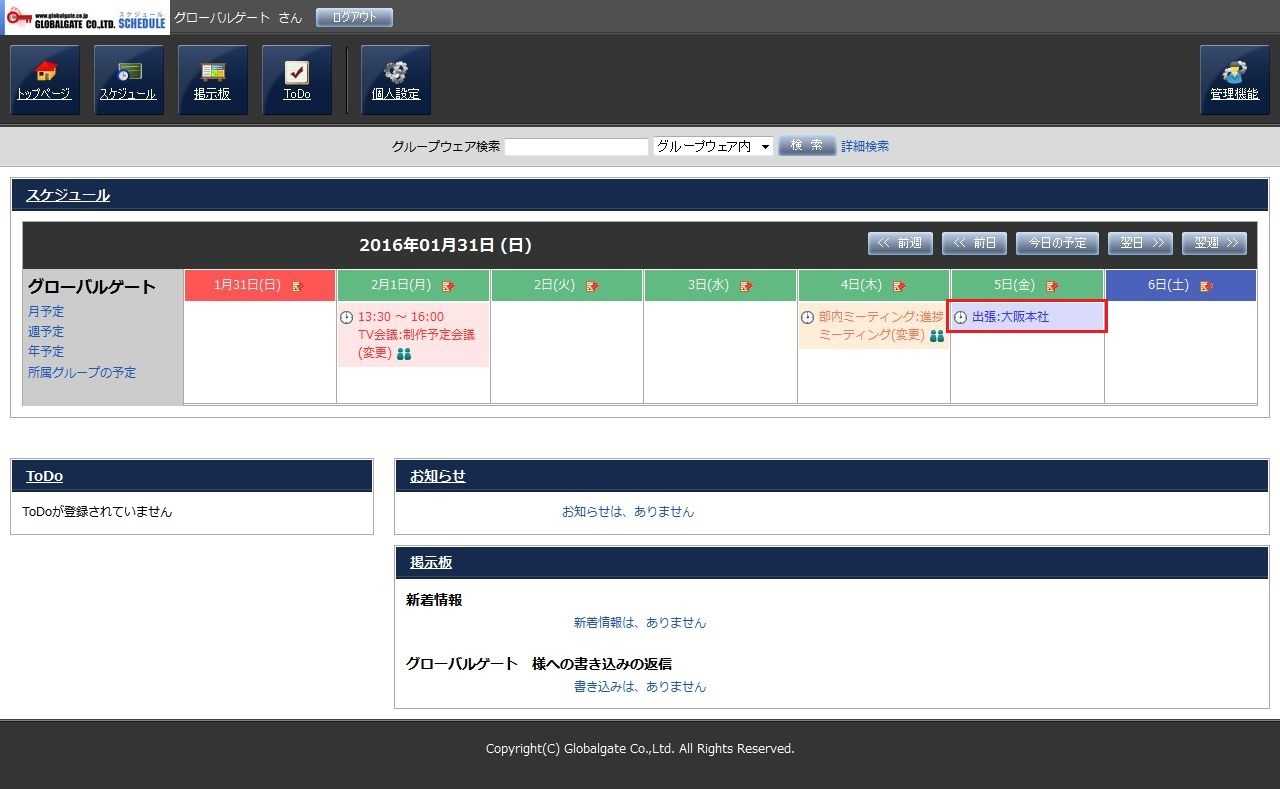Click the ログアウト button

click(354, 17)
